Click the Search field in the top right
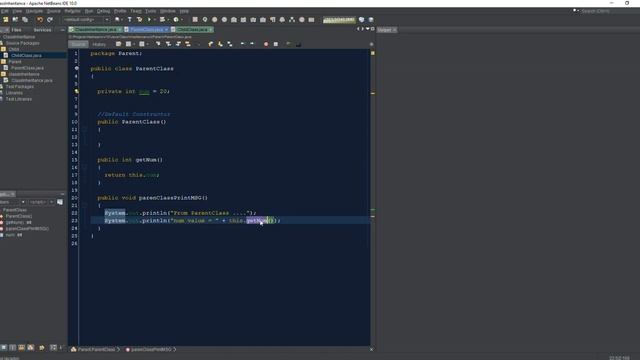 point(608,11)
